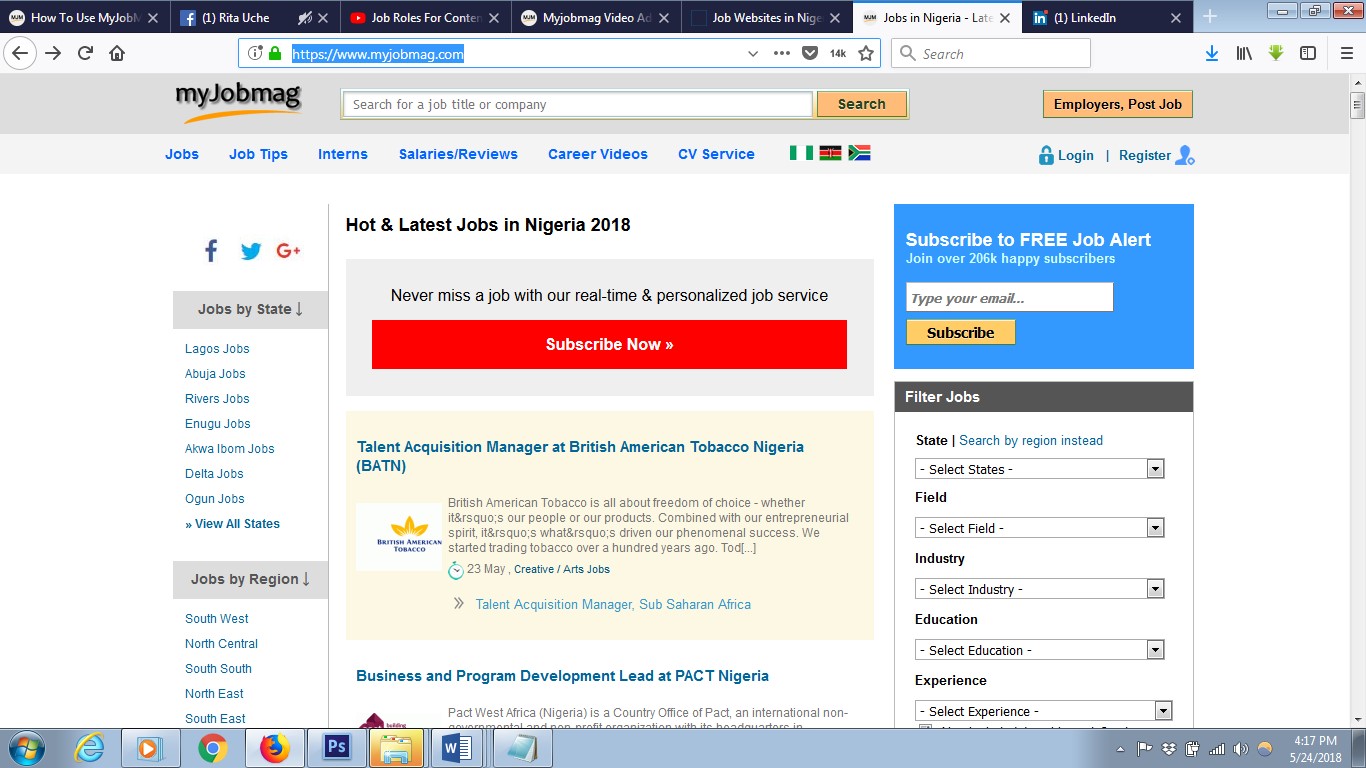Open the Select Industry dropdown
This screenshot has width=1366, height=768.
(1040, 589)
